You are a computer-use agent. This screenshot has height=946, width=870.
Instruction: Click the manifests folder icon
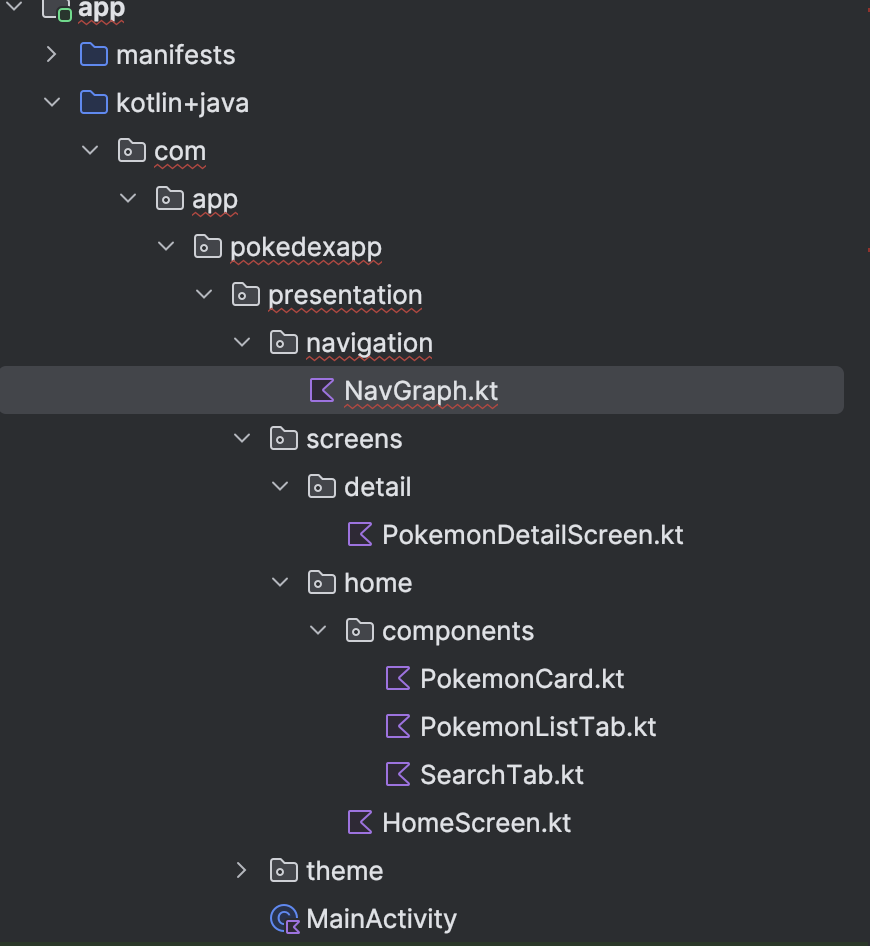94,54
